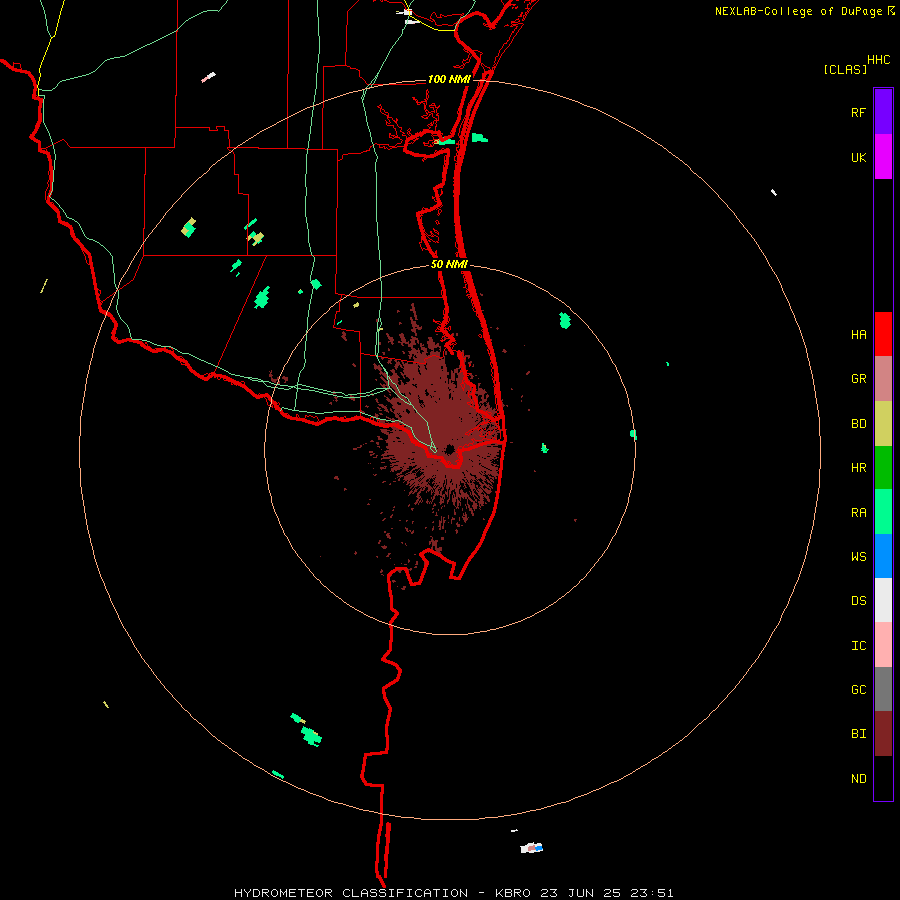Click the large green rain echo south-southwest of radar
900x900 pixels.
pos(312,736)
